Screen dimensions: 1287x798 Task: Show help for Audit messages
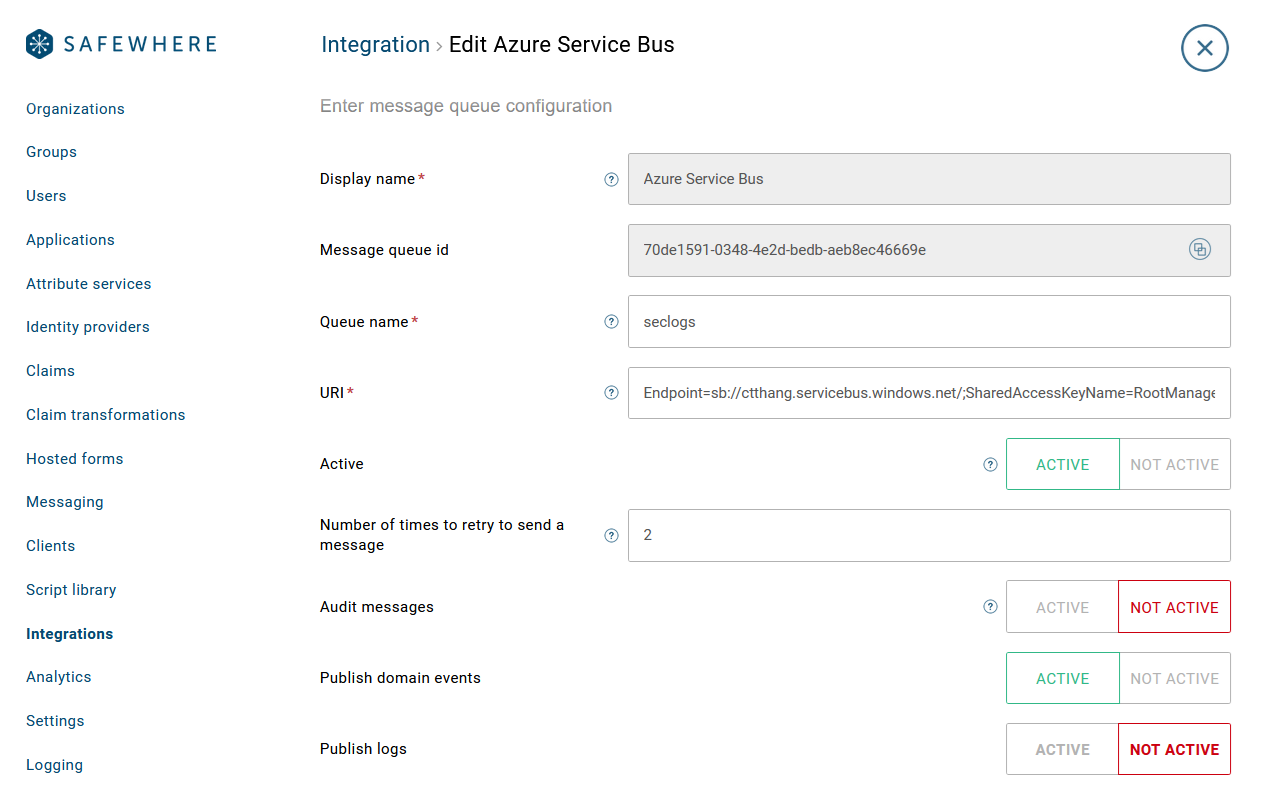point(990,607)
